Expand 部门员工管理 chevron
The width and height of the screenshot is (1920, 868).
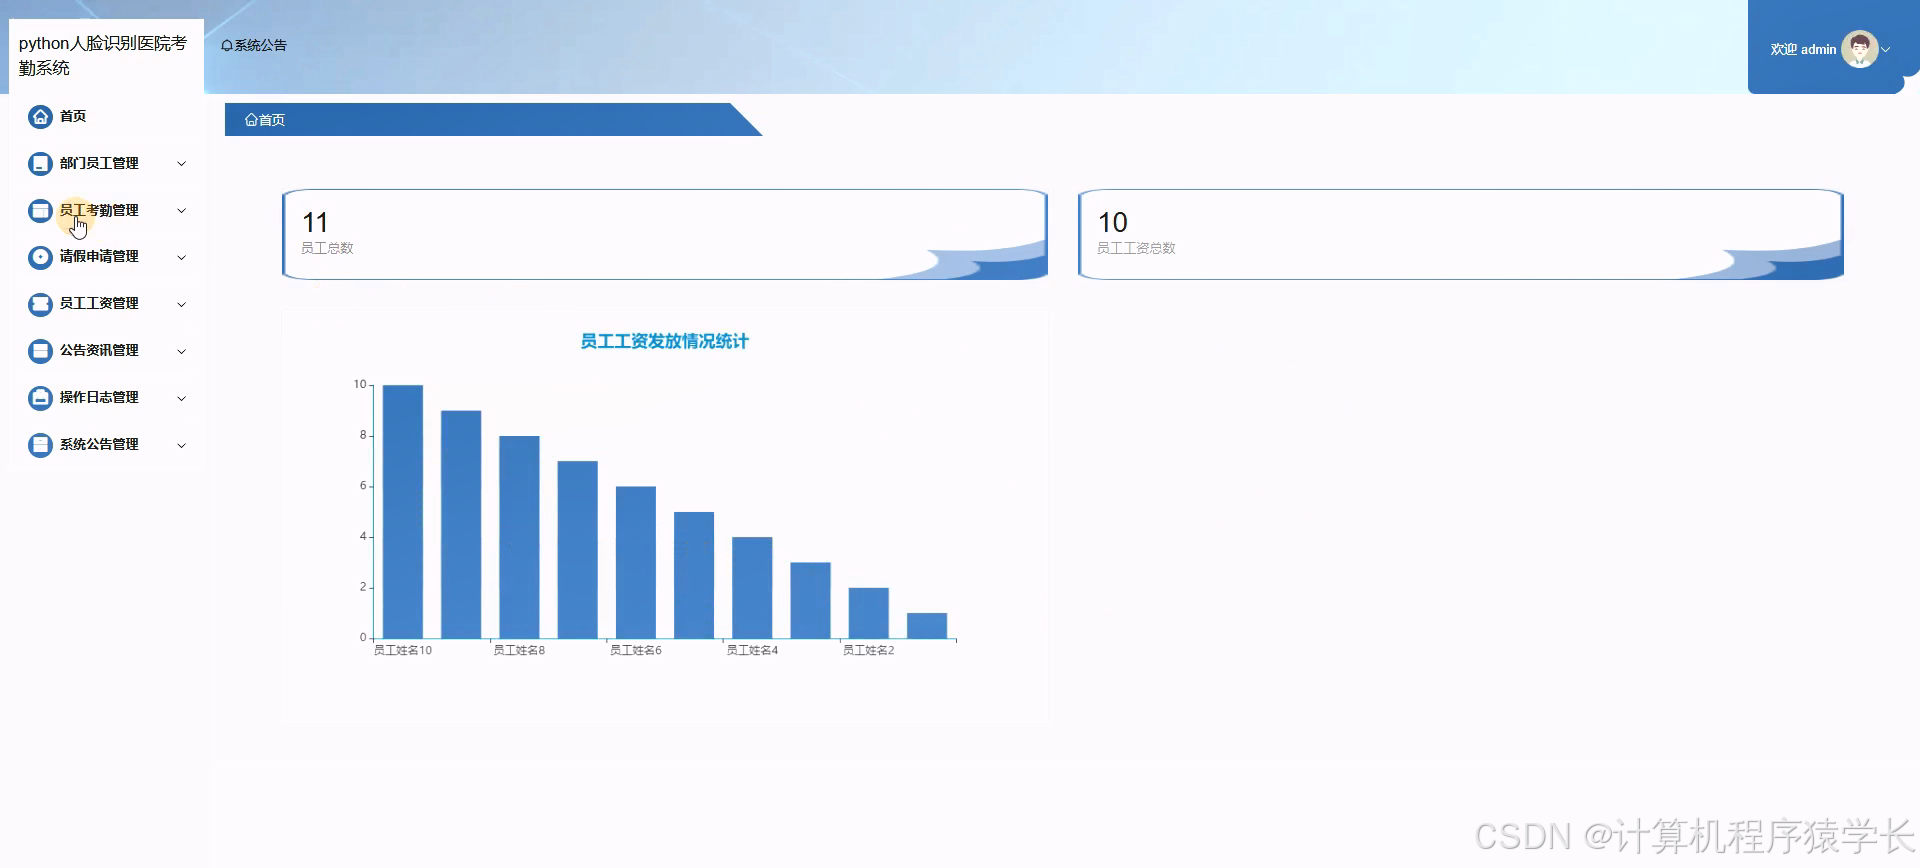pyautogui.click(x=181, y=164)
